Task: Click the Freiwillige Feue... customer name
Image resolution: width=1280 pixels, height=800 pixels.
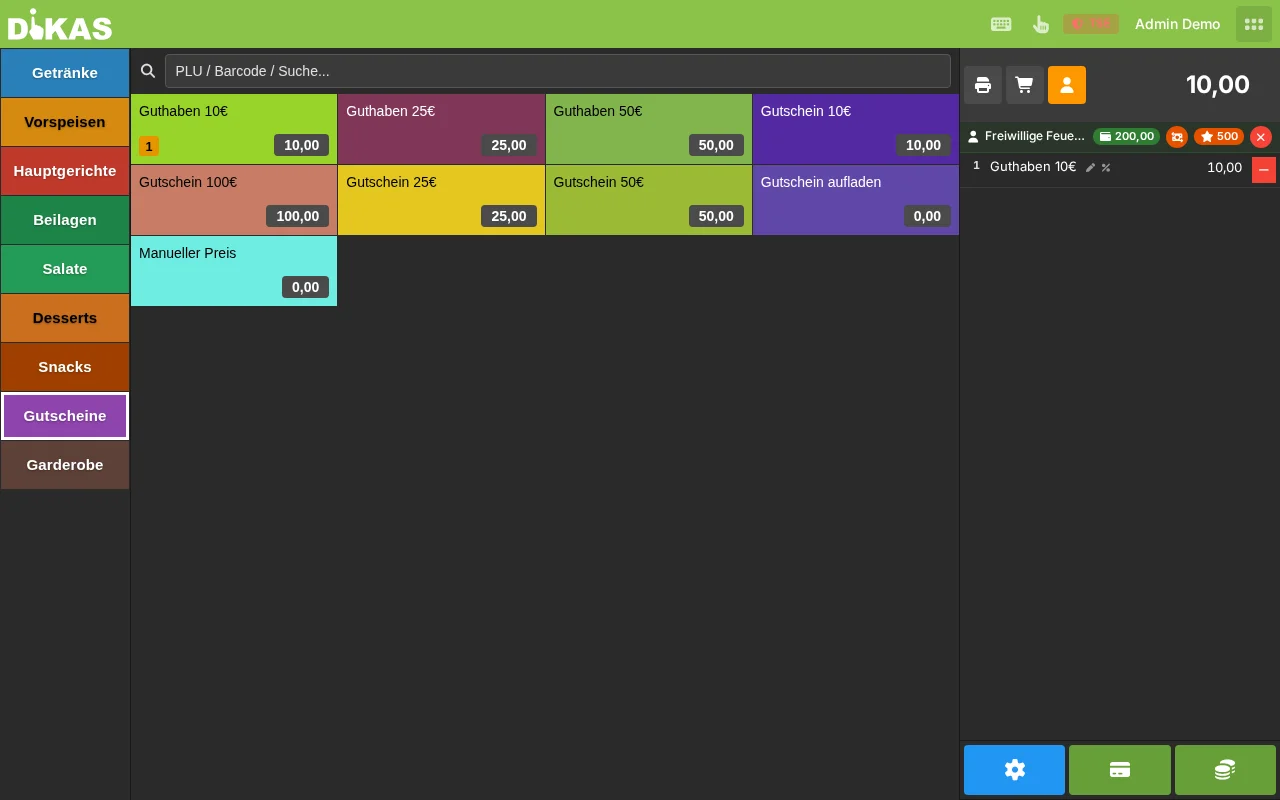Action: 1035,136
